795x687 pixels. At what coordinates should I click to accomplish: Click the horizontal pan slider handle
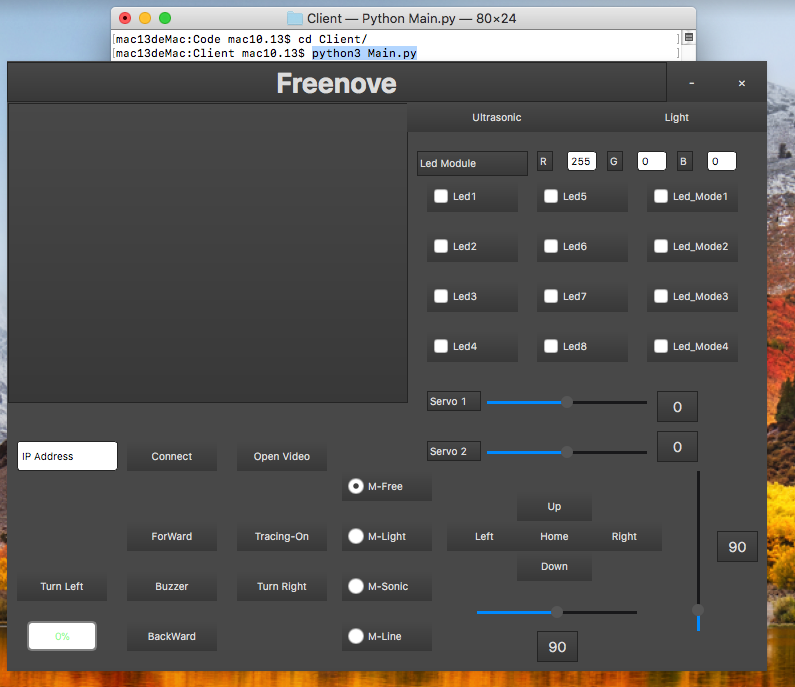pos(557,612)
